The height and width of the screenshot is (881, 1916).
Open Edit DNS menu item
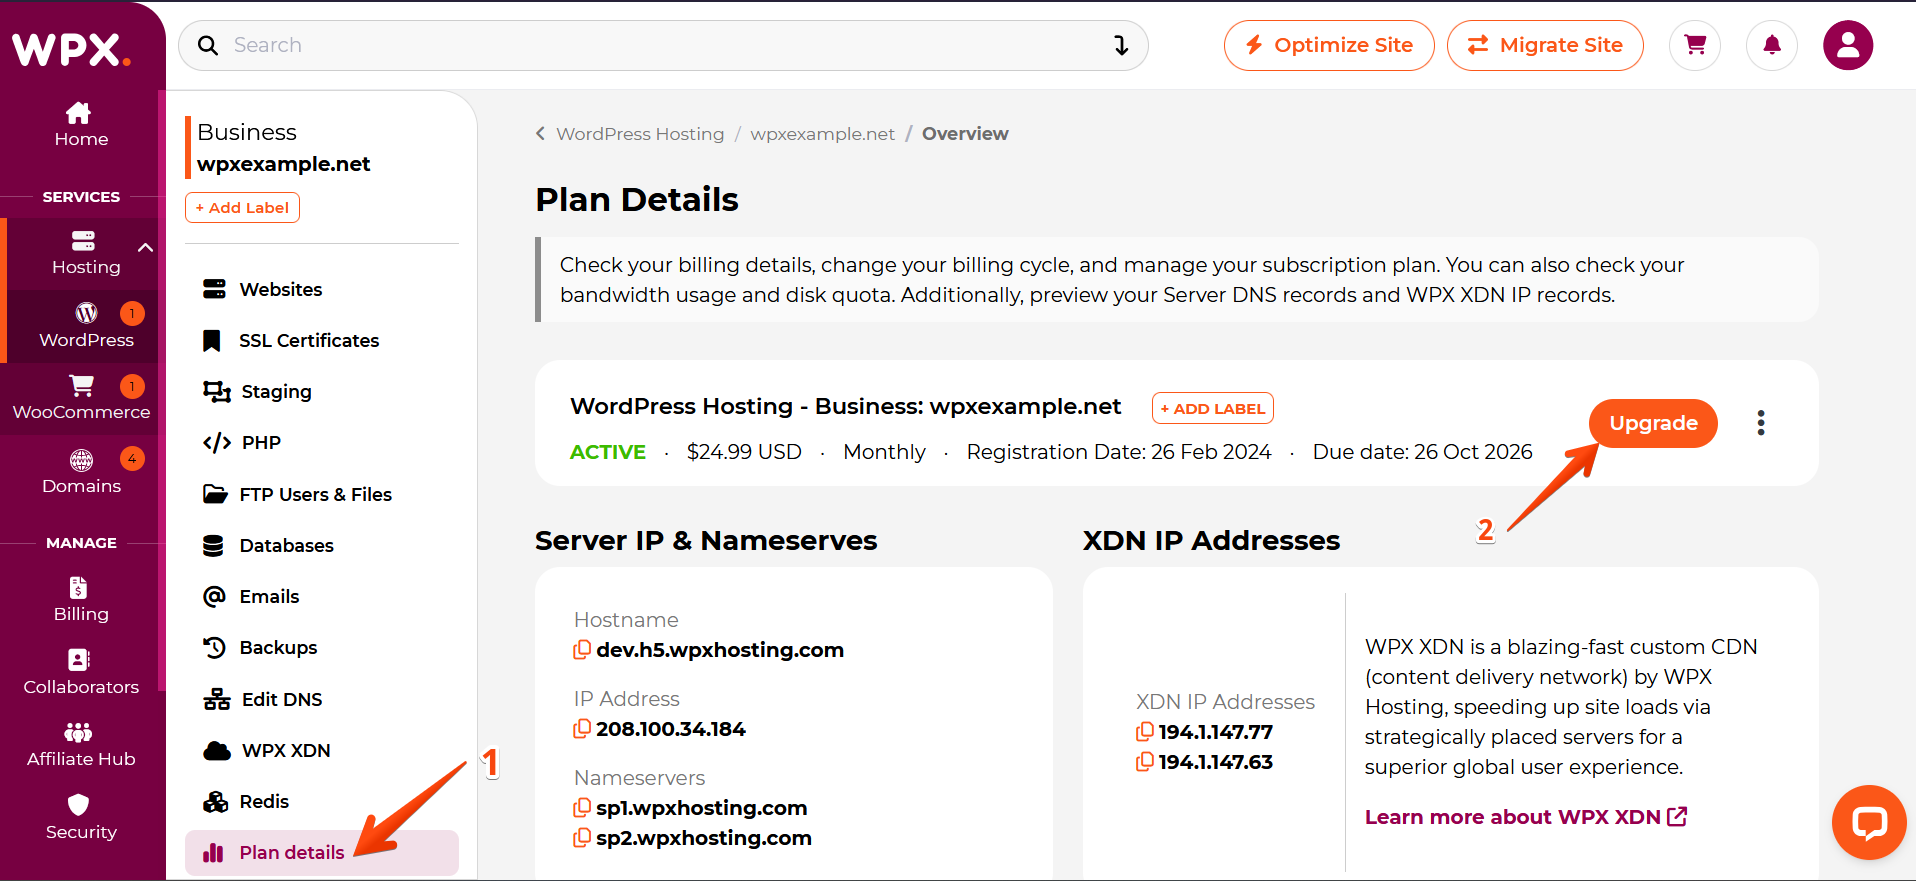[321, 699]
